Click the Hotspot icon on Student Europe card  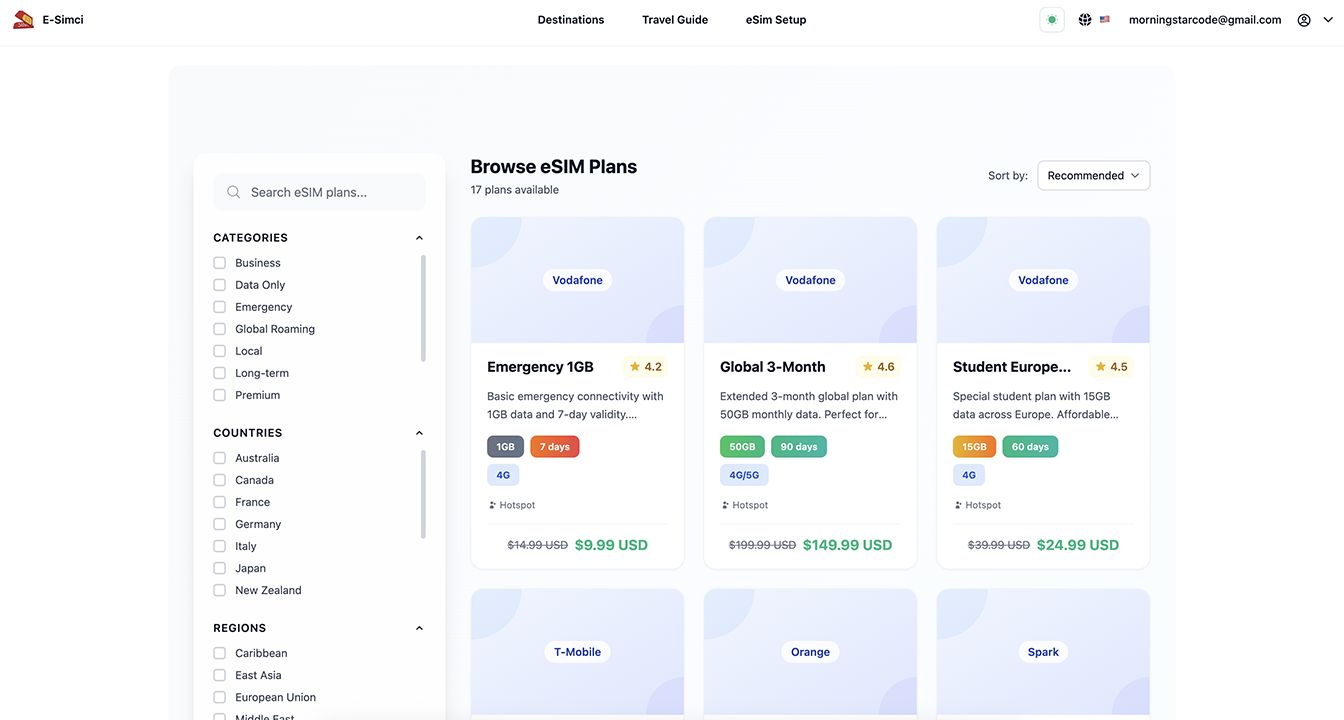click(x=958, y=505)
